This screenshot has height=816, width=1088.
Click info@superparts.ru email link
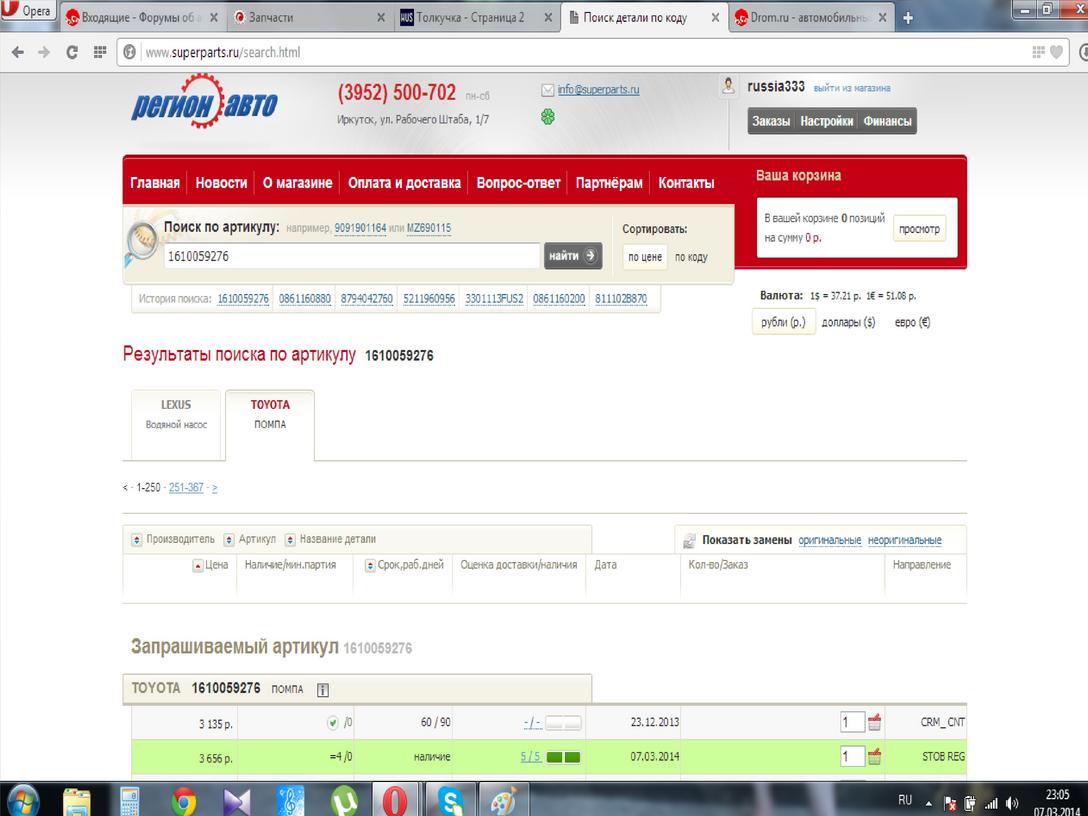(599, 90)
